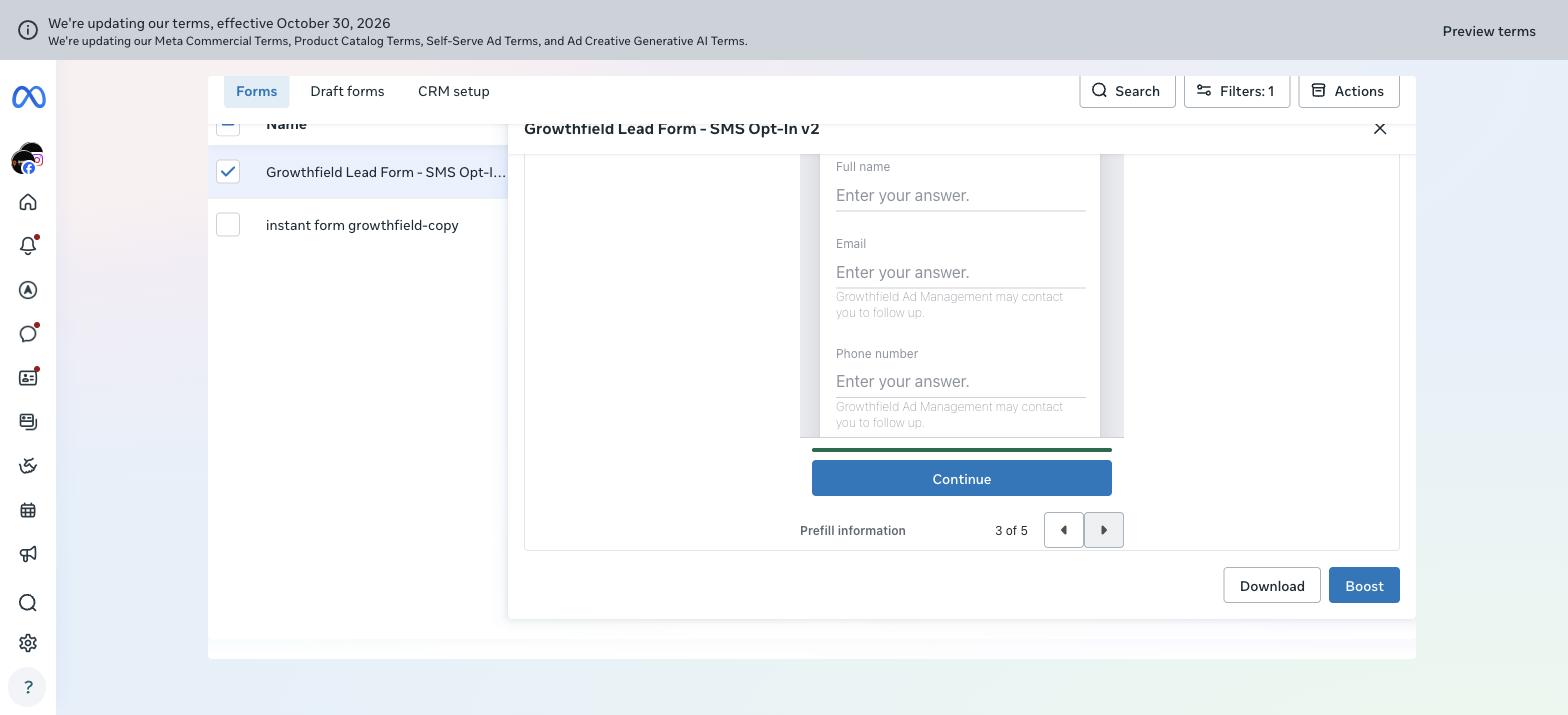Open the stacked cards content icon
1568x715 pixels.
point(28,422)
